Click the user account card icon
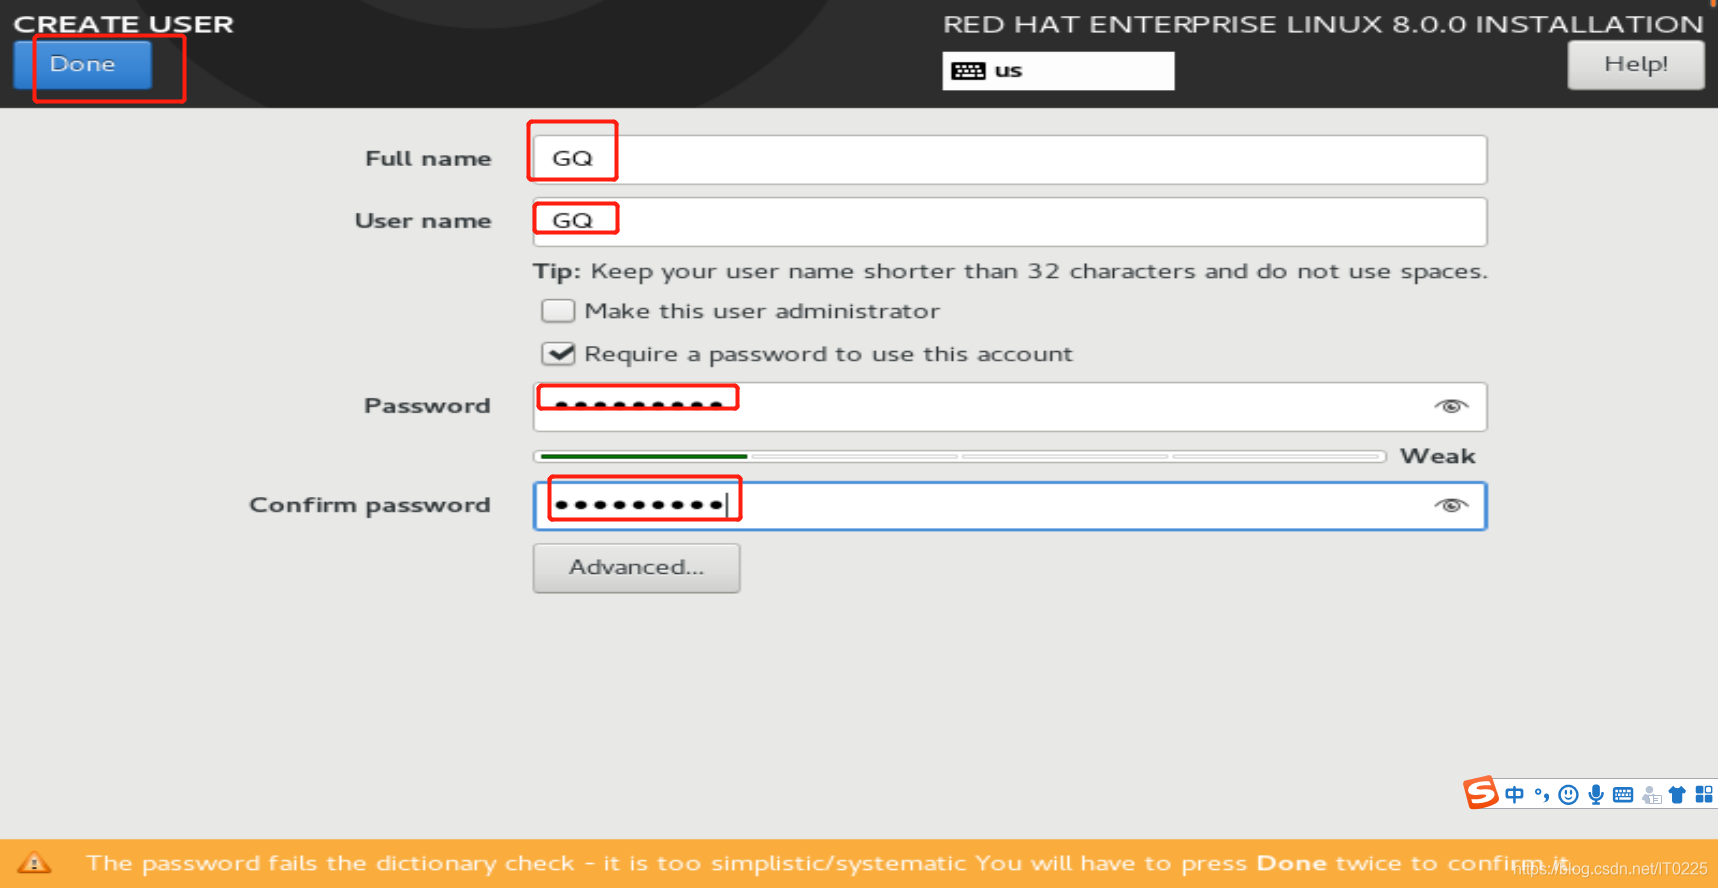 tap(1651, 795)
